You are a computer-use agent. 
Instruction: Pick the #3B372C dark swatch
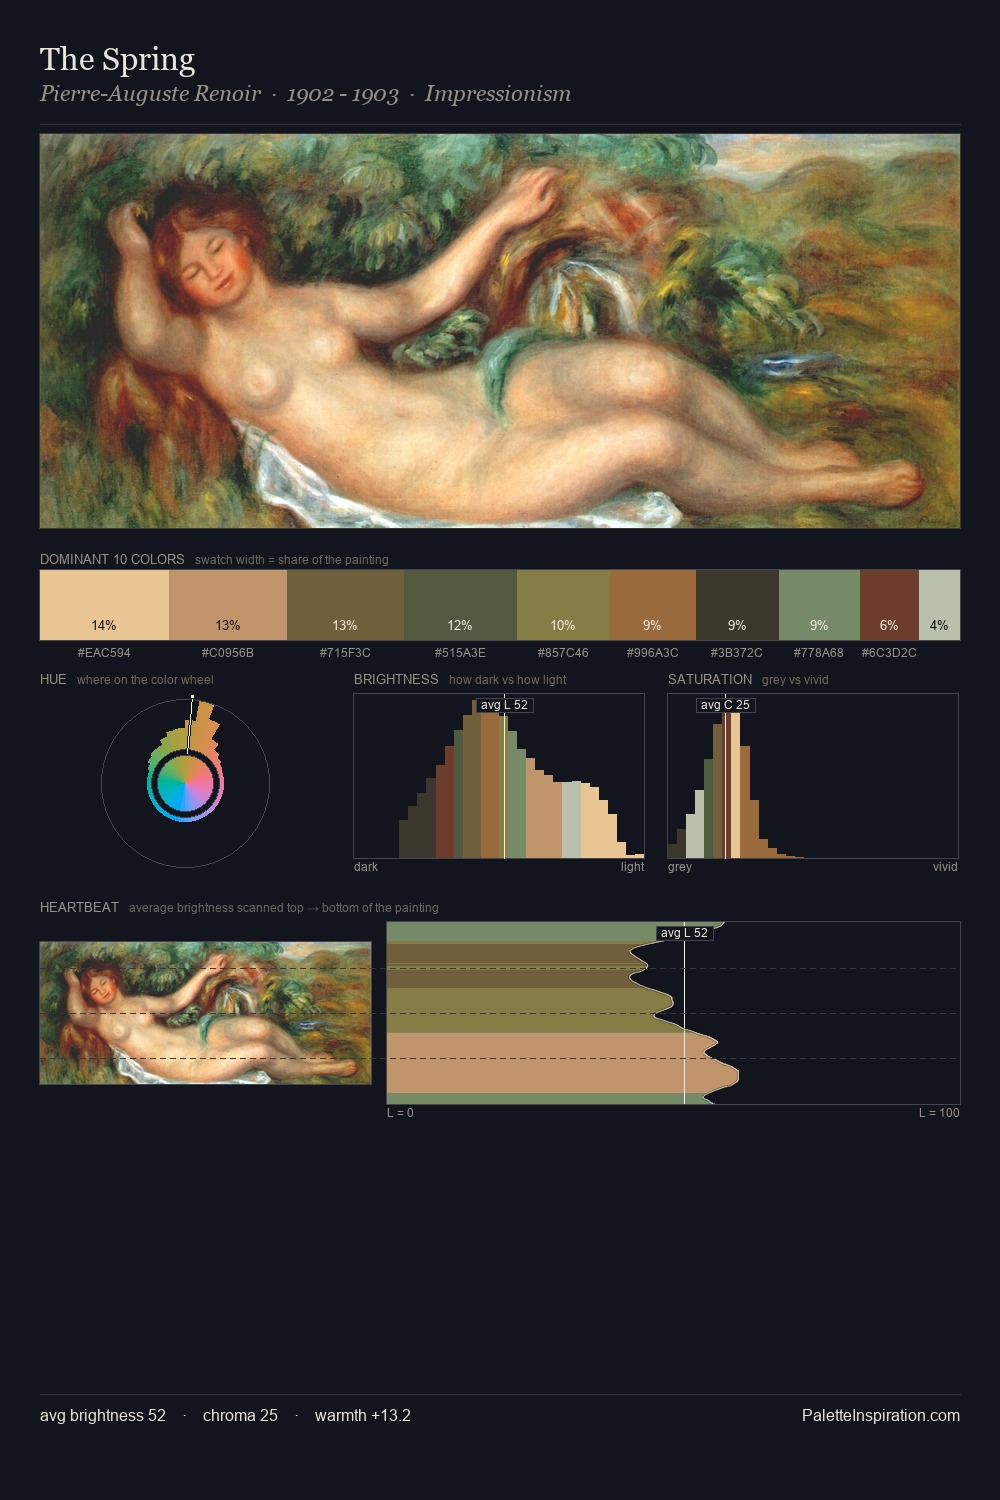[737, 605]
